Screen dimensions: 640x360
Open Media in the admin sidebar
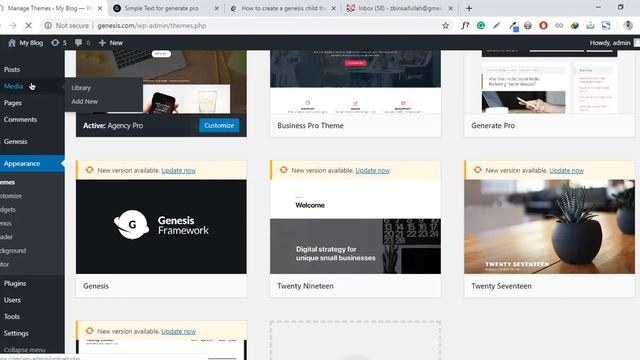(x=13, y=86)
